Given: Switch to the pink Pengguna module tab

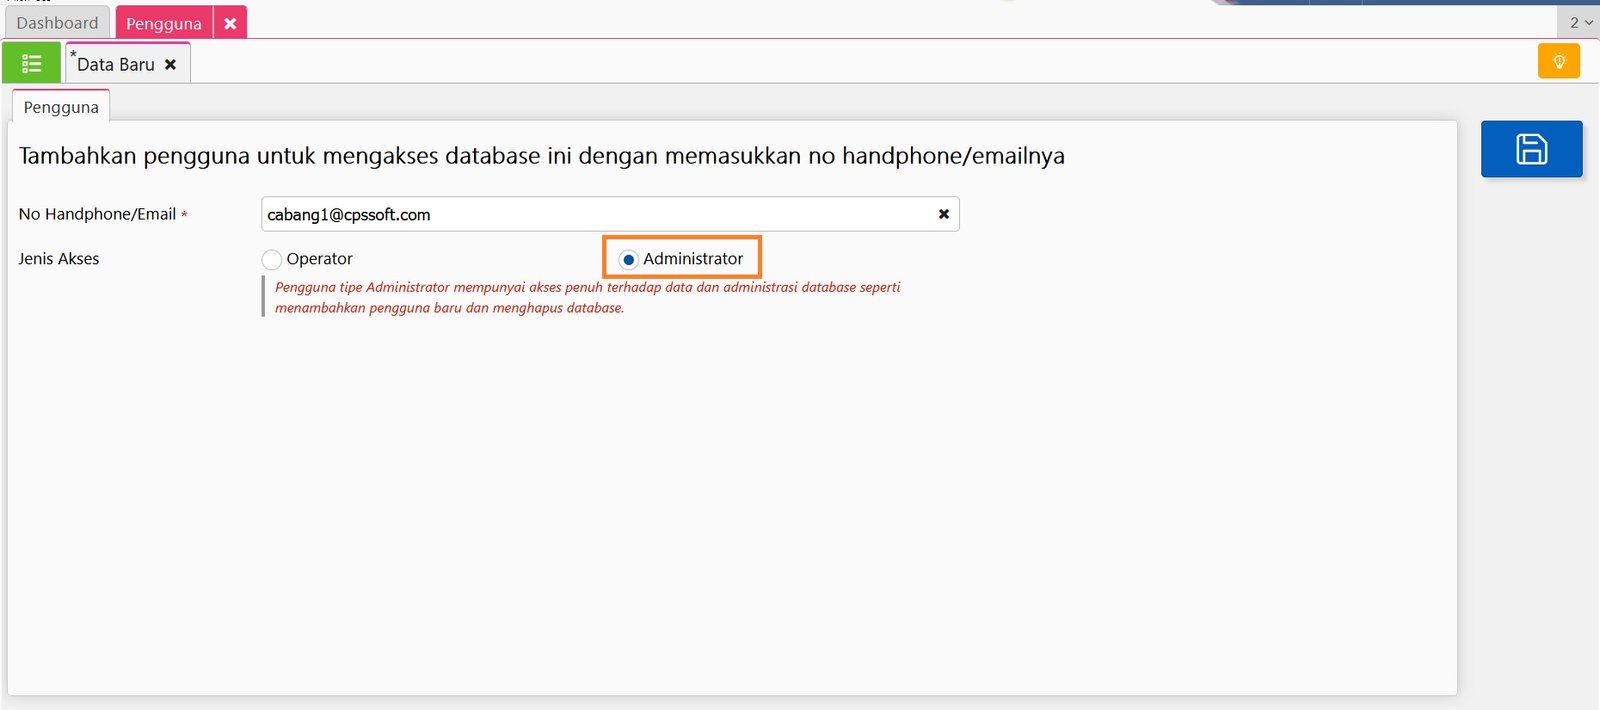Looking at the screenshot, I should pos(163,23).
